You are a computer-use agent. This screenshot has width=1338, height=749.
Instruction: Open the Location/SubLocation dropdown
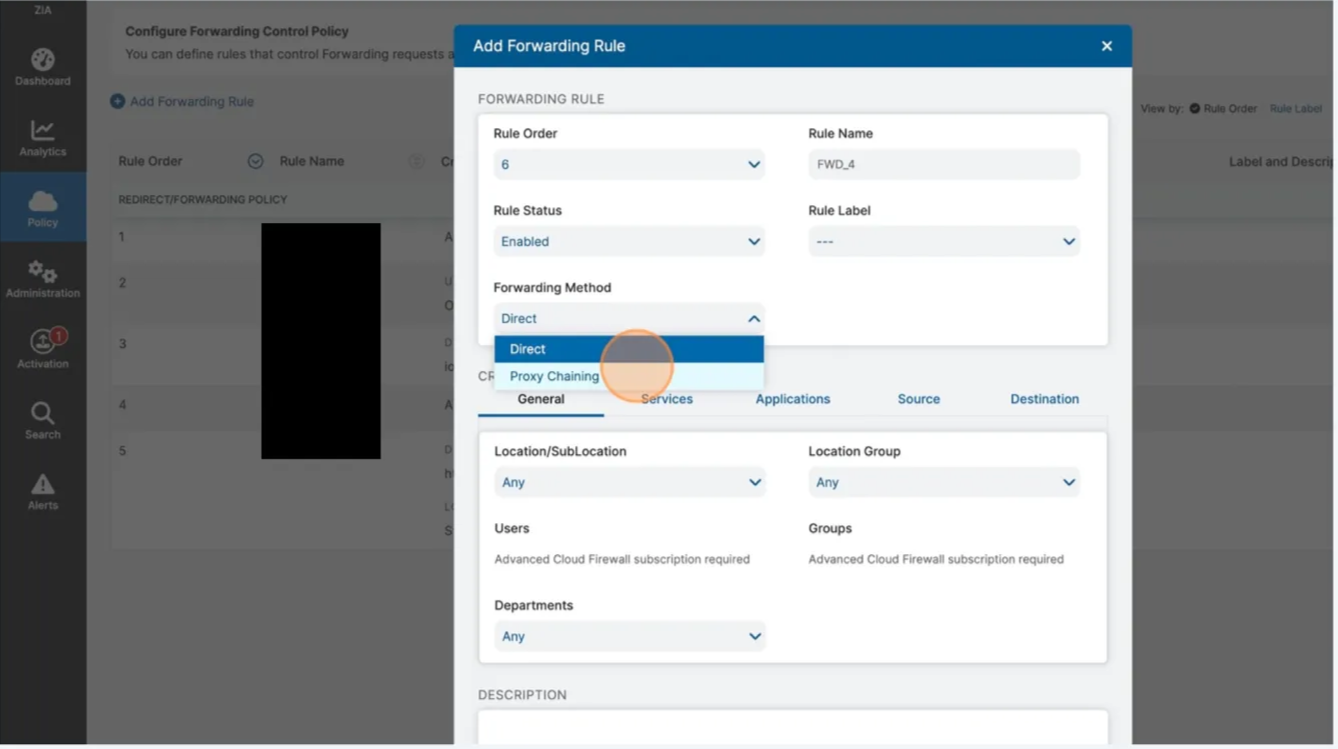pos(629,482)
